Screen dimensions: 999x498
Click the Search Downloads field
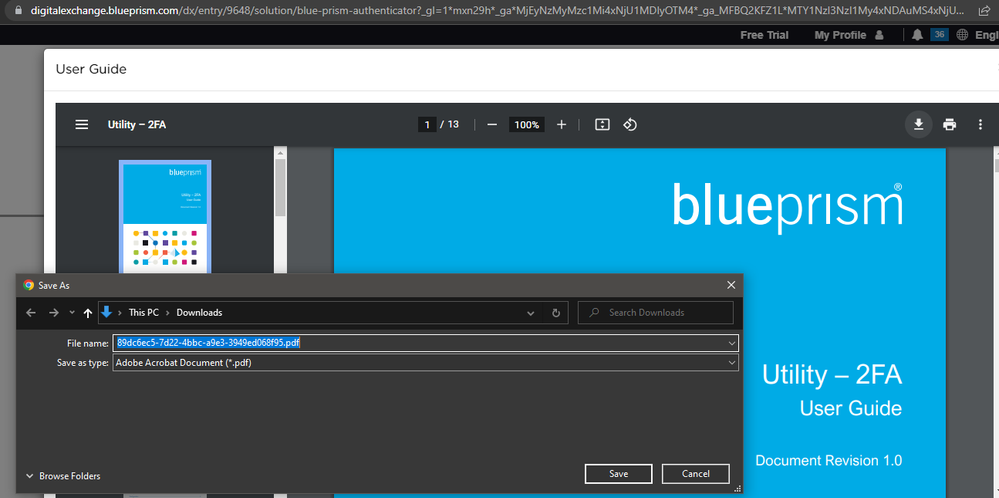point(656,313)
